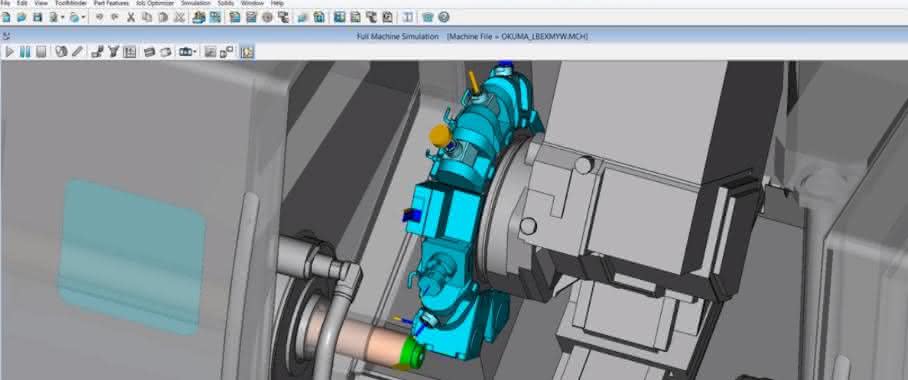Click the orange tool cap on the turret
Image resolution: width=908 pixels, height=380 pixels.
[440, 135]
